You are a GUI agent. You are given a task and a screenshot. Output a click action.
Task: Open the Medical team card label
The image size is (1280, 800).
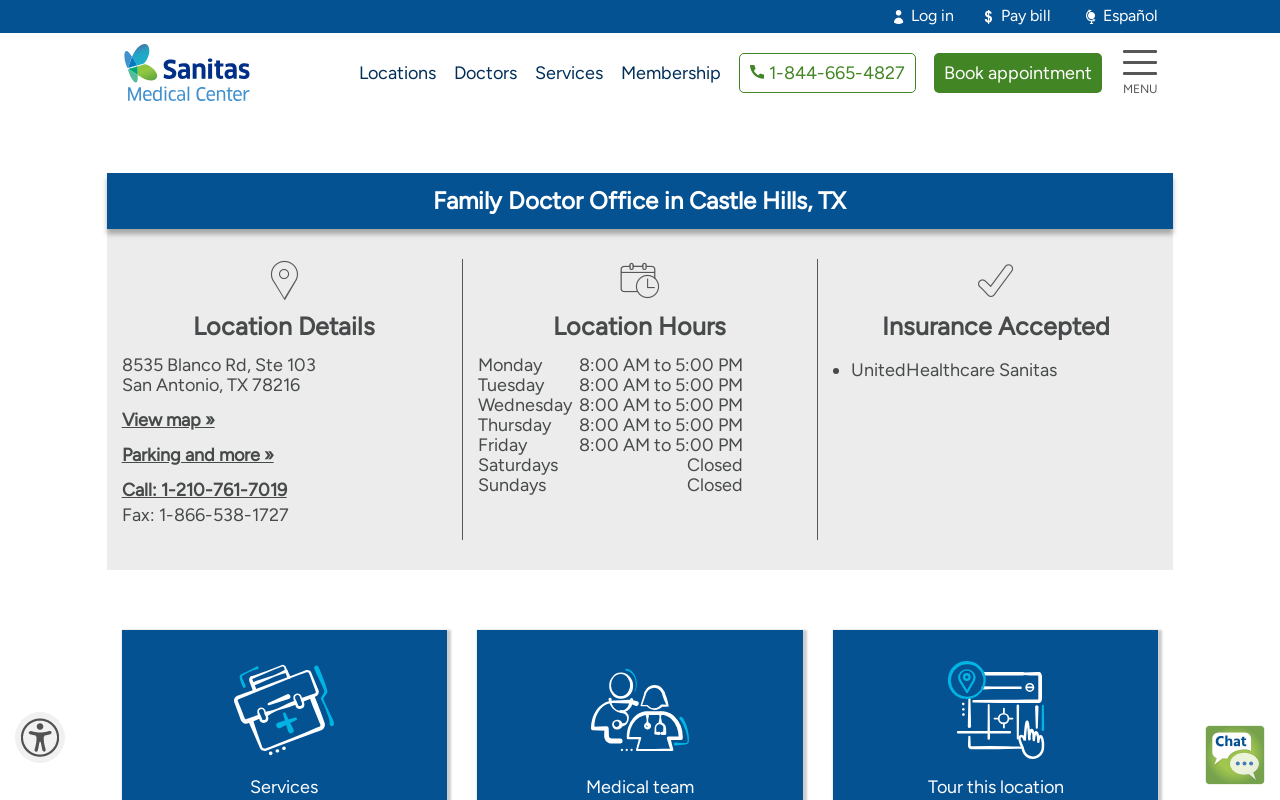click(x=640, y=787)
